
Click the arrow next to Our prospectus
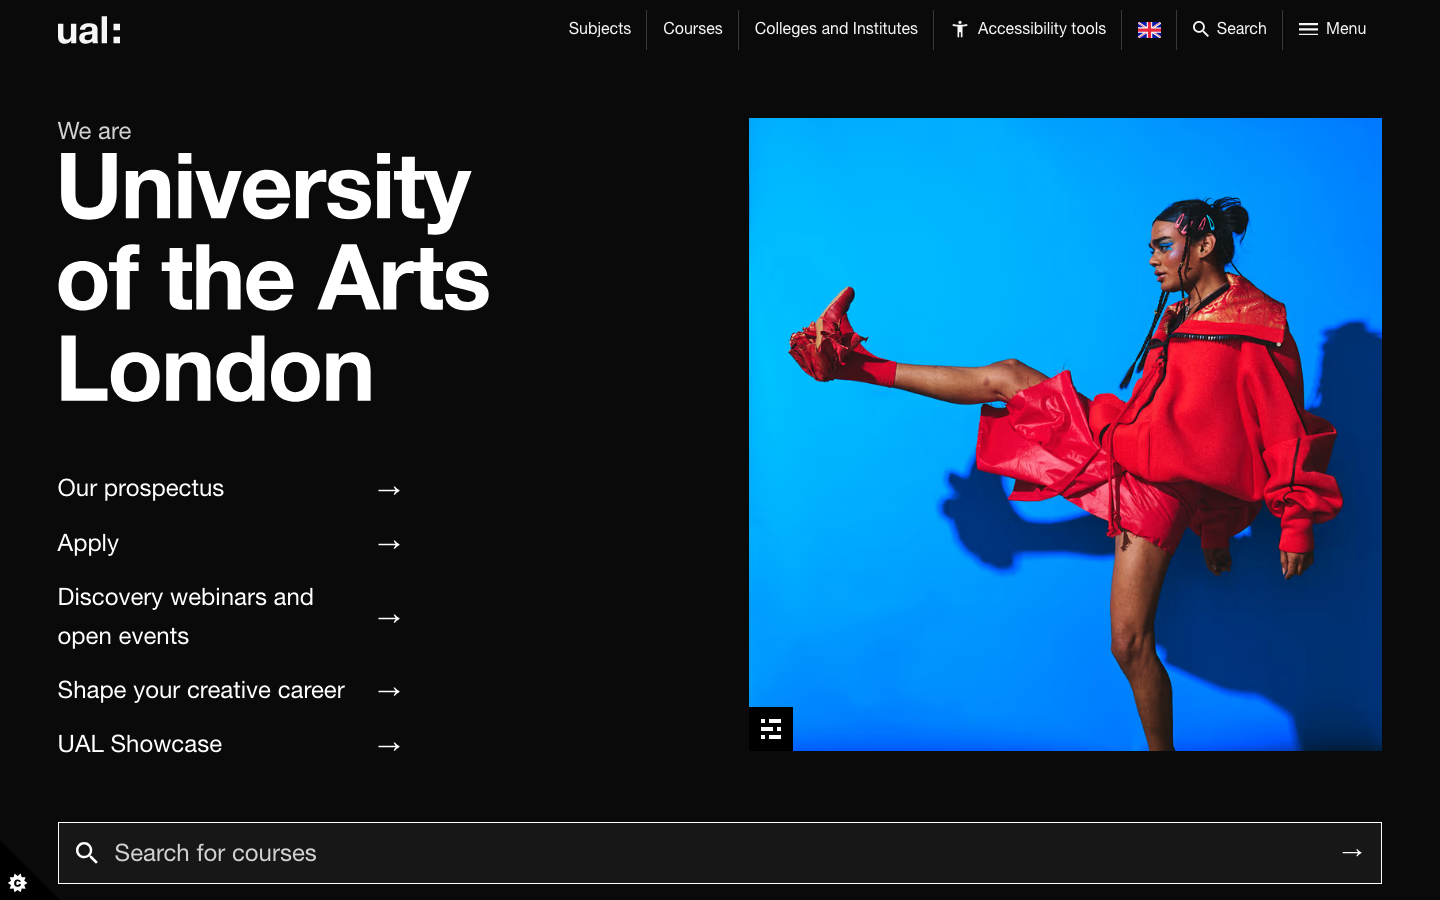pyautogui.click(x=389, y=490)
